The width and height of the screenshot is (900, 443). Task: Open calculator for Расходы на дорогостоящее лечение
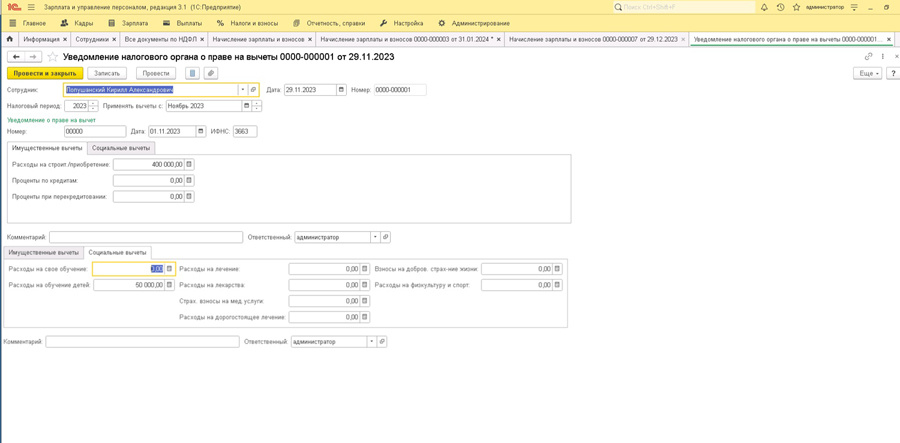tap(364, 317)
